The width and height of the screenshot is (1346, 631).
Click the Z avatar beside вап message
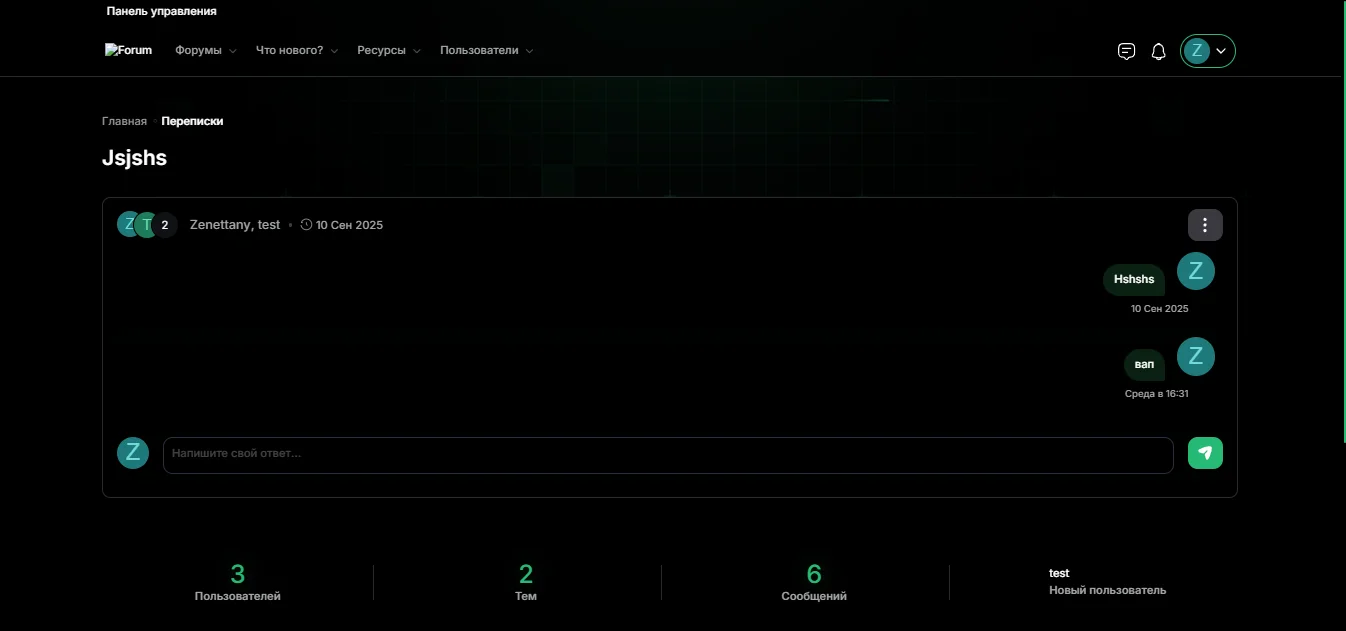[1195, 356]
